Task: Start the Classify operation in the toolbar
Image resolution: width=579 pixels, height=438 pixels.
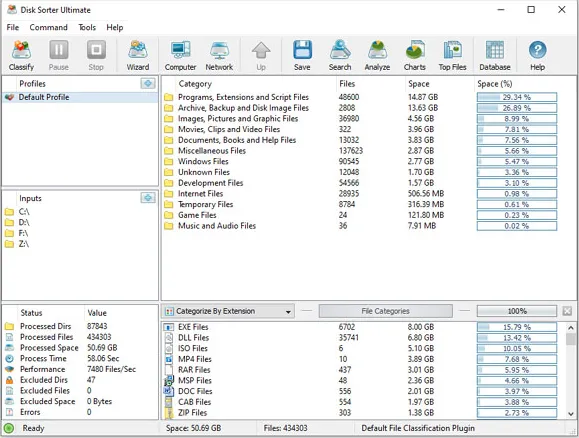Action: [21, 56]
